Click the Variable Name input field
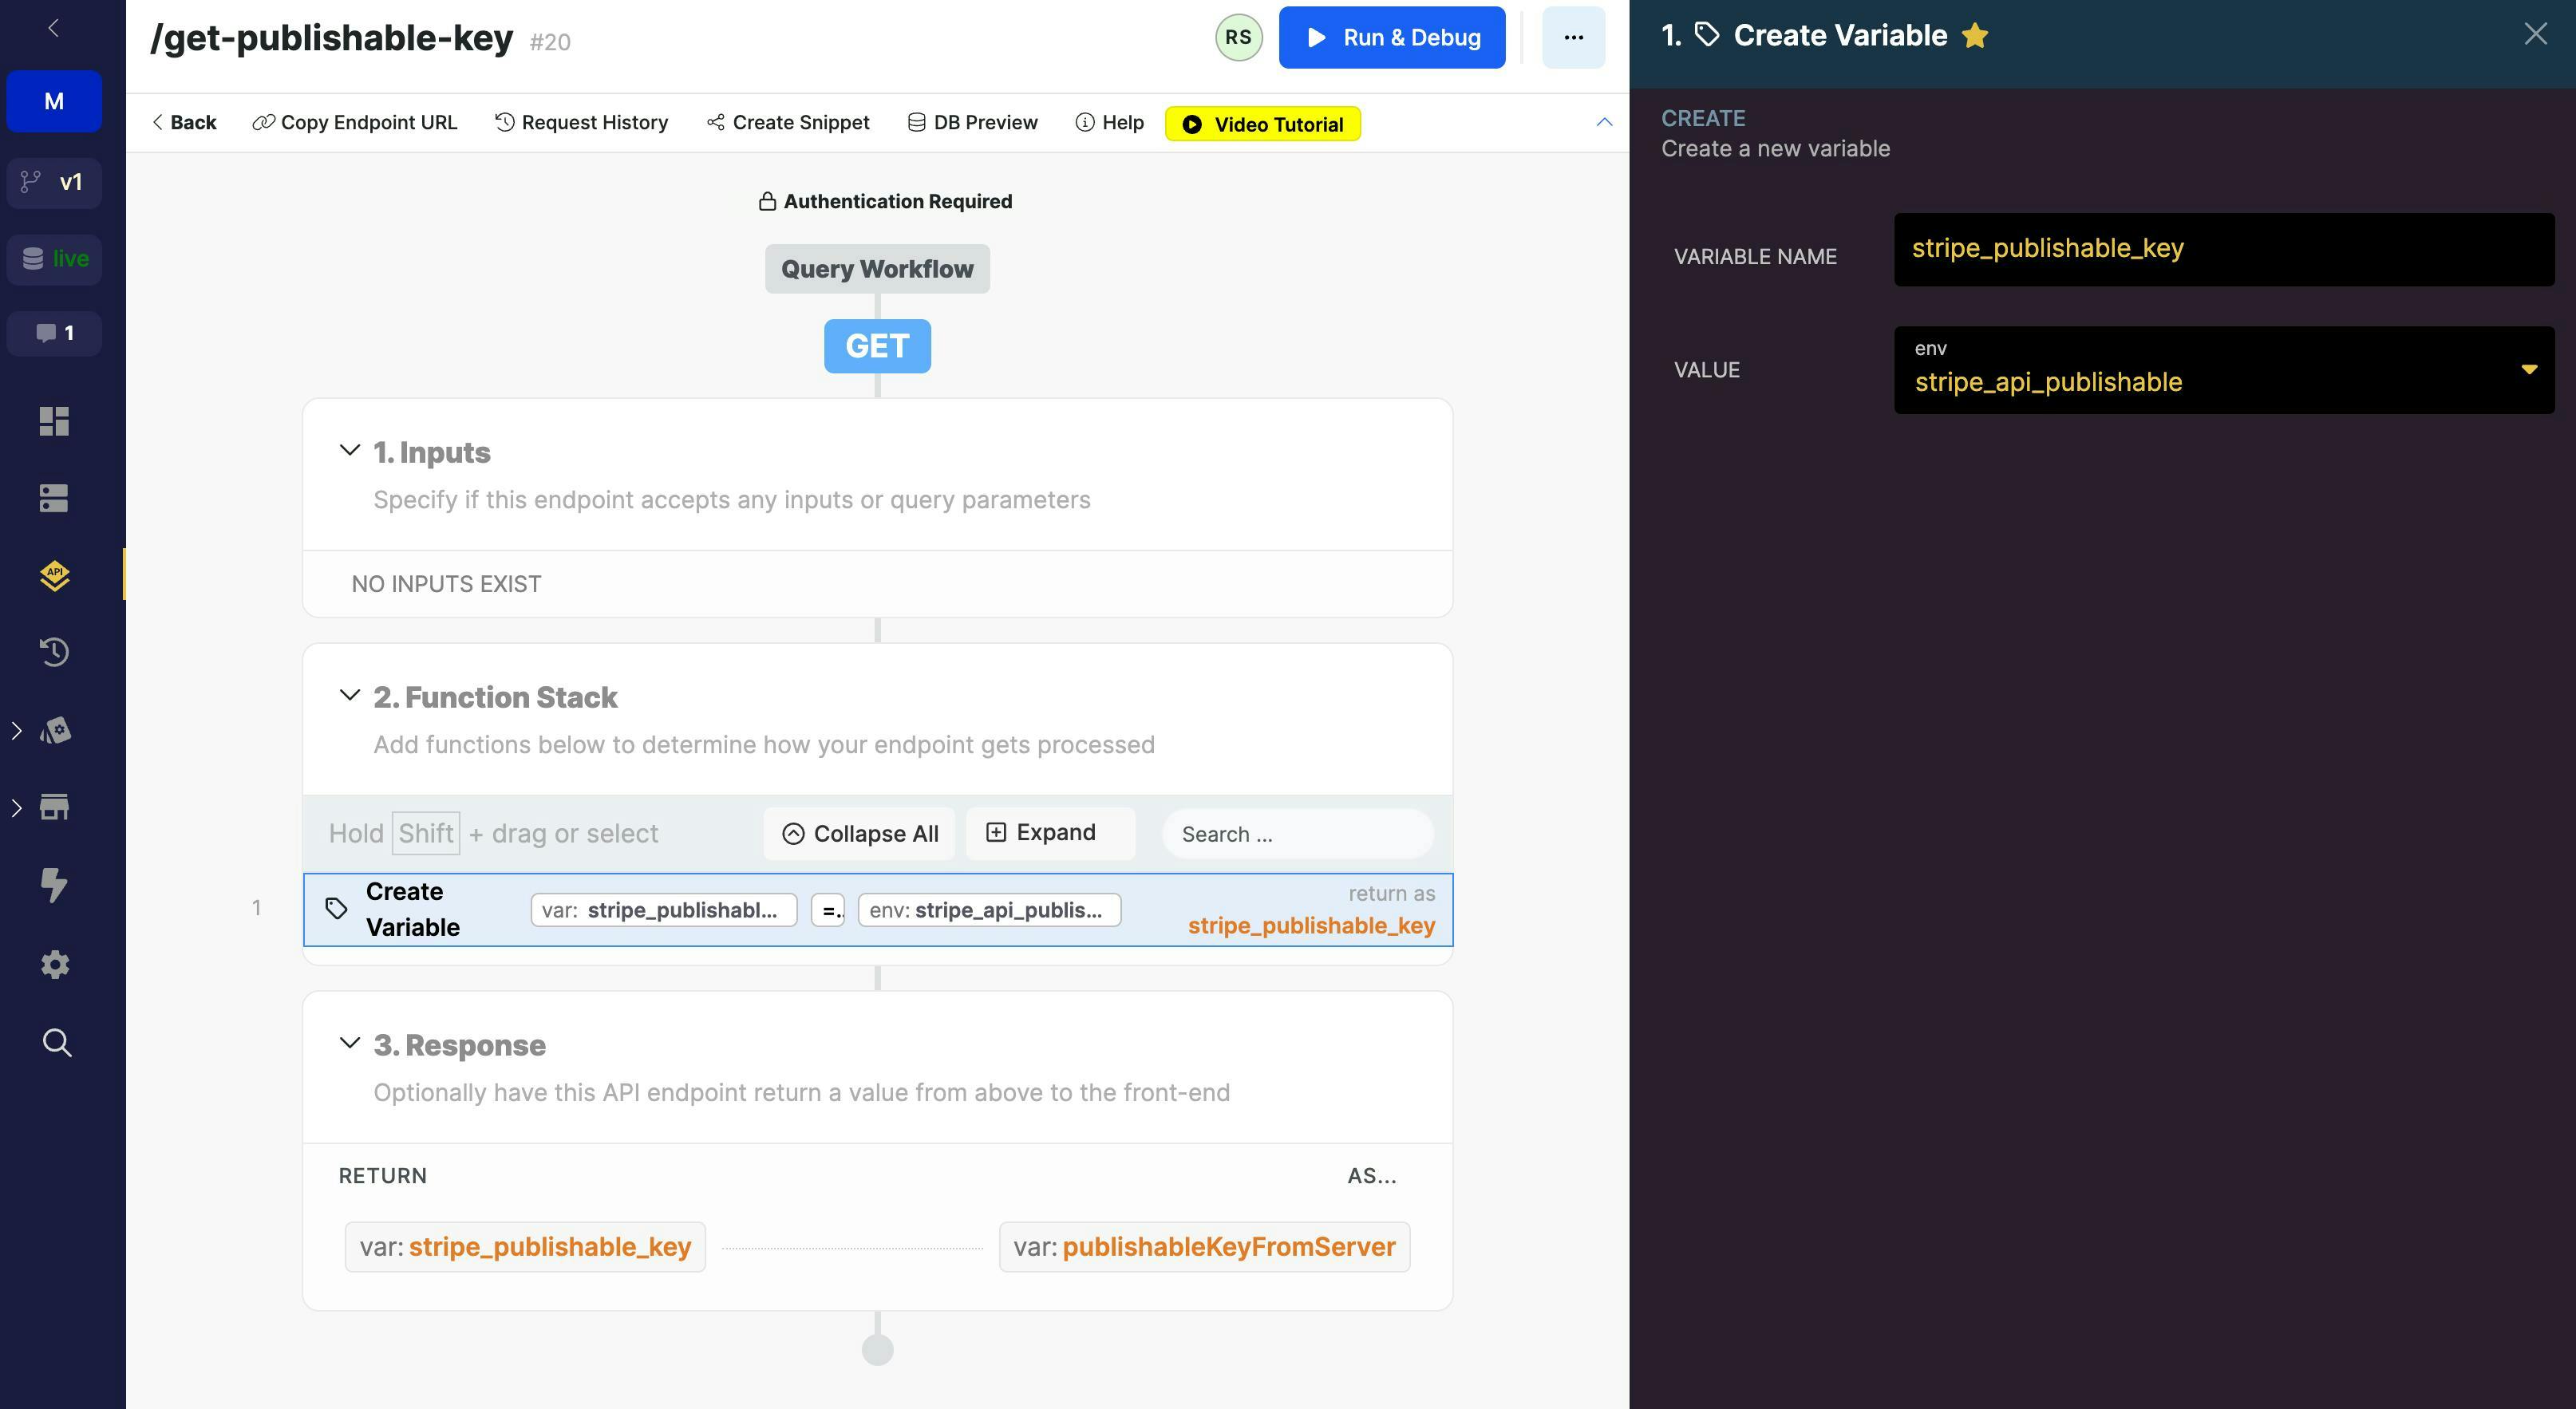 (2223, 249)
